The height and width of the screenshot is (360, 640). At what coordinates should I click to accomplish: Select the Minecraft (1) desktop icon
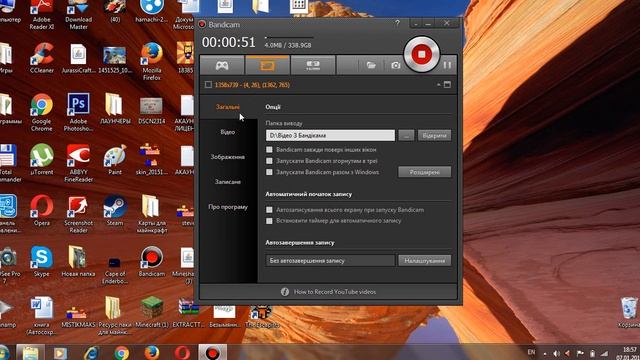click(151, 313)
